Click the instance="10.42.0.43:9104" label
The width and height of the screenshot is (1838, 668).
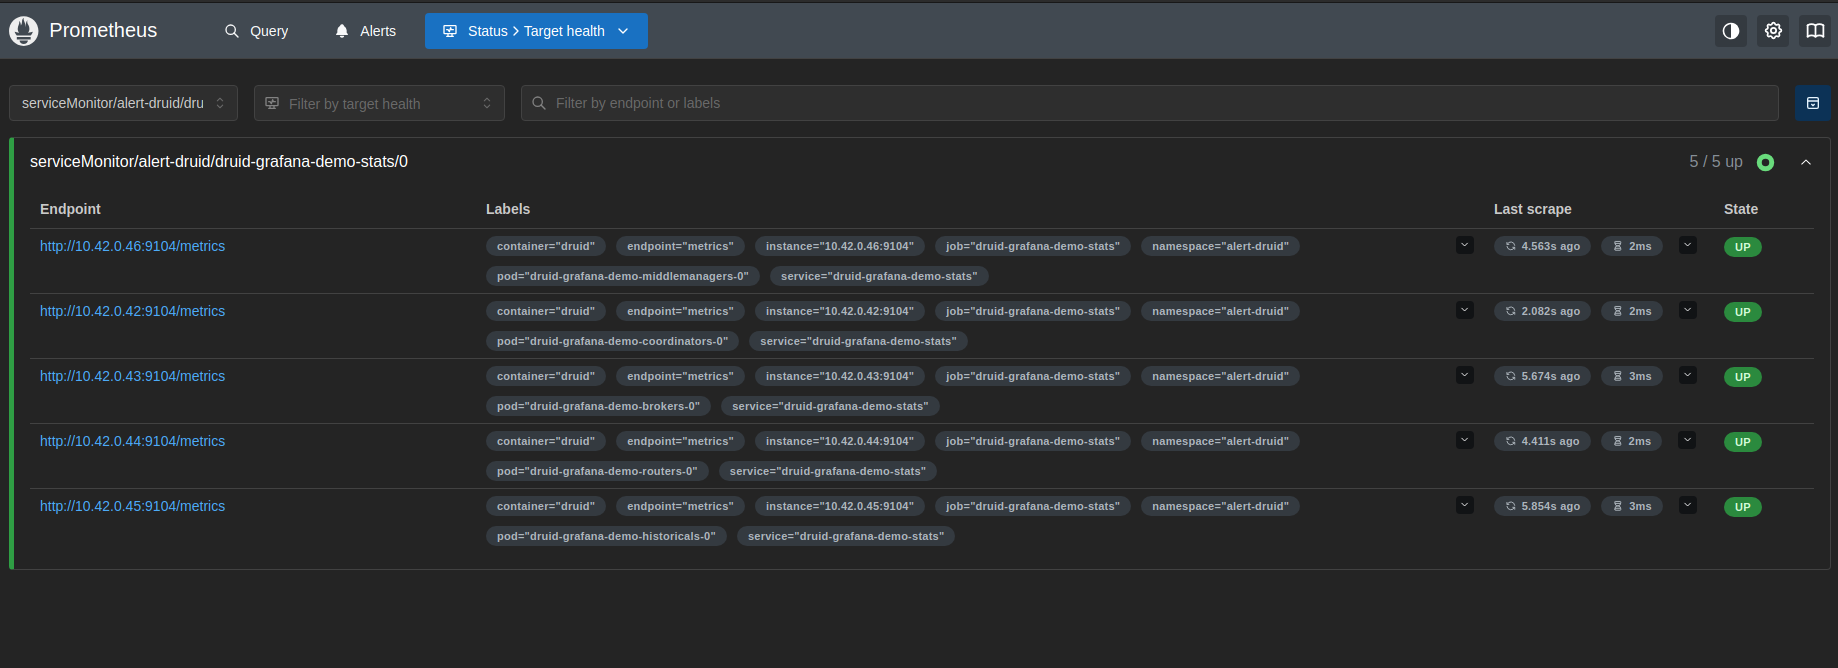(840, 376)
